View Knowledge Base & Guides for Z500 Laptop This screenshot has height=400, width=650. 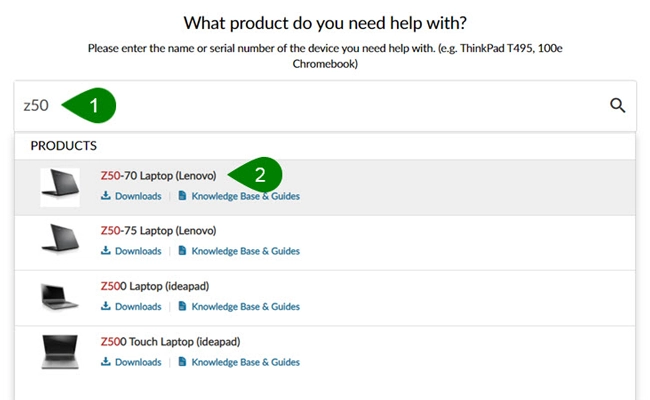pyautogui.click(x=245, y=307)
